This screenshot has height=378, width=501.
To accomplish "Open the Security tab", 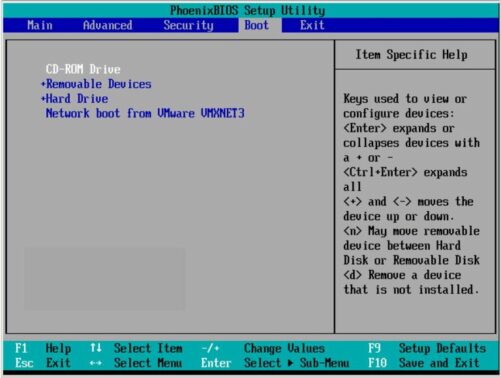I will [188, 25].
